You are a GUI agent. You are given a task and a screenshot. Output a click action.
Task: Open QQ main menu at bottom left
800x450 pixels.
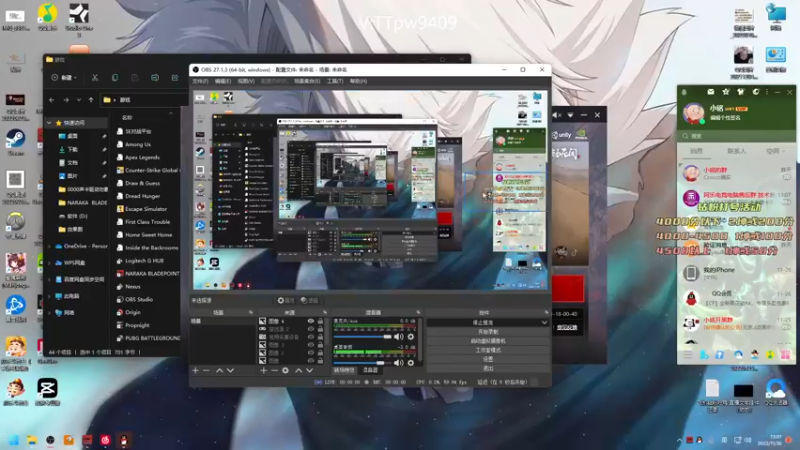pos(688,355)
